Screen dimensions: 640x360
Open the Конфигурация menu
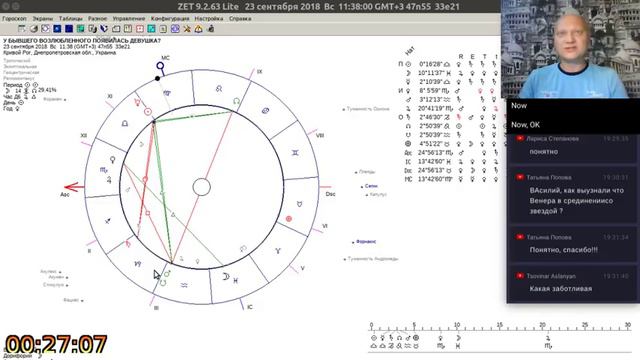click(170, 19)
